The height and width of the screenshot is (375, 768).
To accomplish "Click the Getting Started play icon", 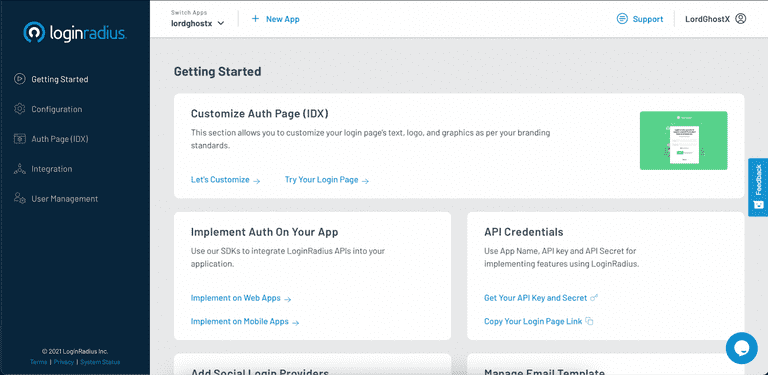I will coord(20,79).
